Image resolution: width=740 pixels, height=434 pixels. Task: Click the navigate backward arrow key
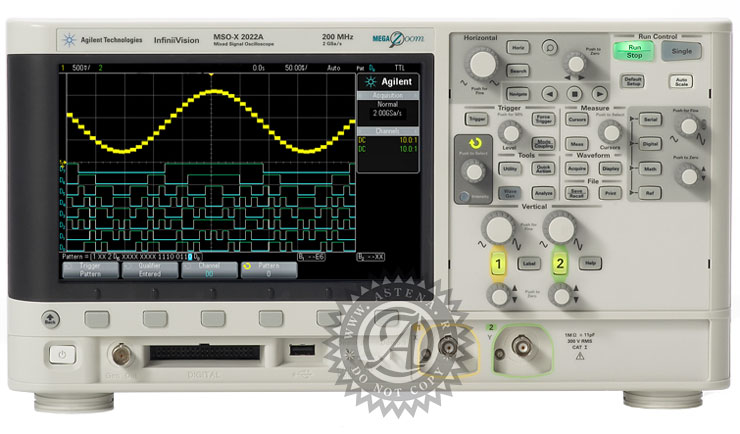549,94
